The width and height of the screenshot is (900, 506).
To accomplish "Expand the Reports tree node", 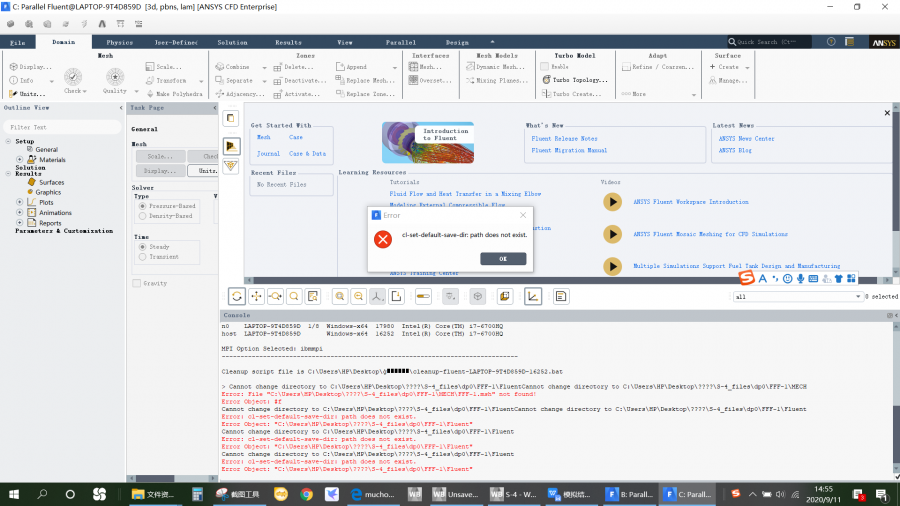I will pyautogui.click(x=20, y=223).
